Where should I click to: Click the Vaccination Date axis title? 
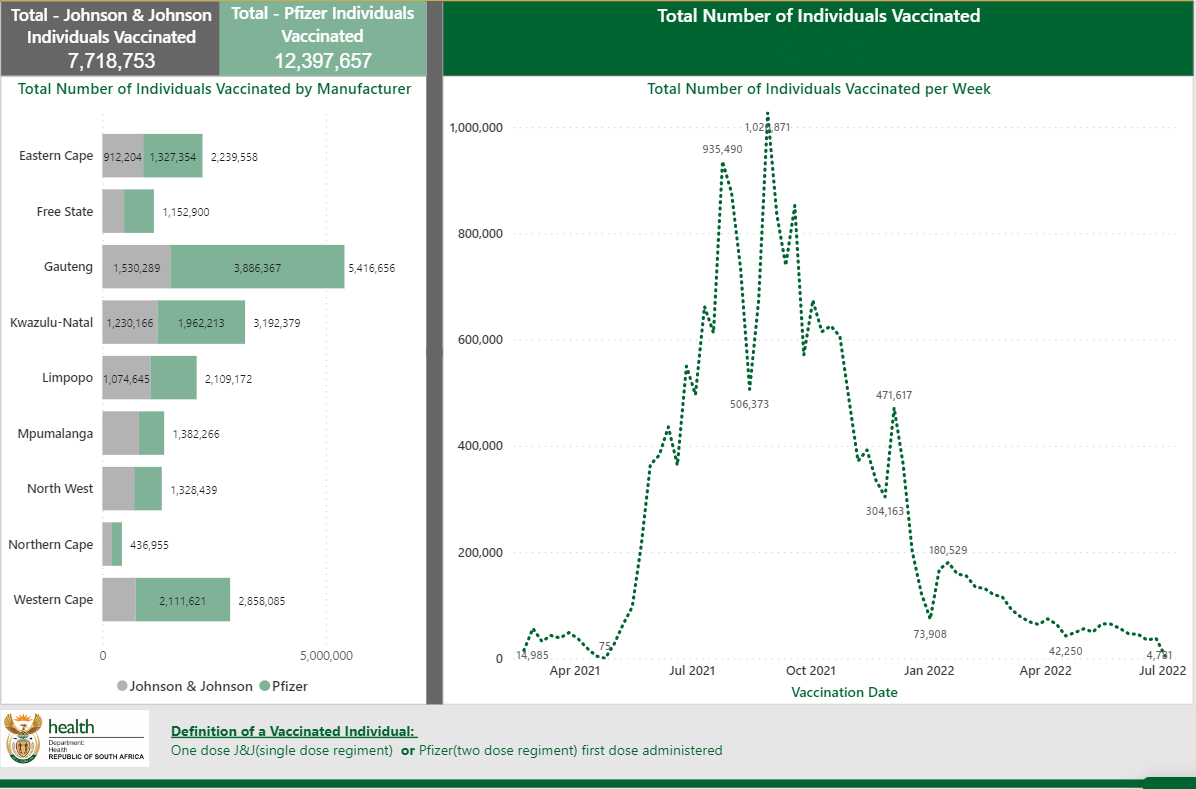click(x=844, y=692)
